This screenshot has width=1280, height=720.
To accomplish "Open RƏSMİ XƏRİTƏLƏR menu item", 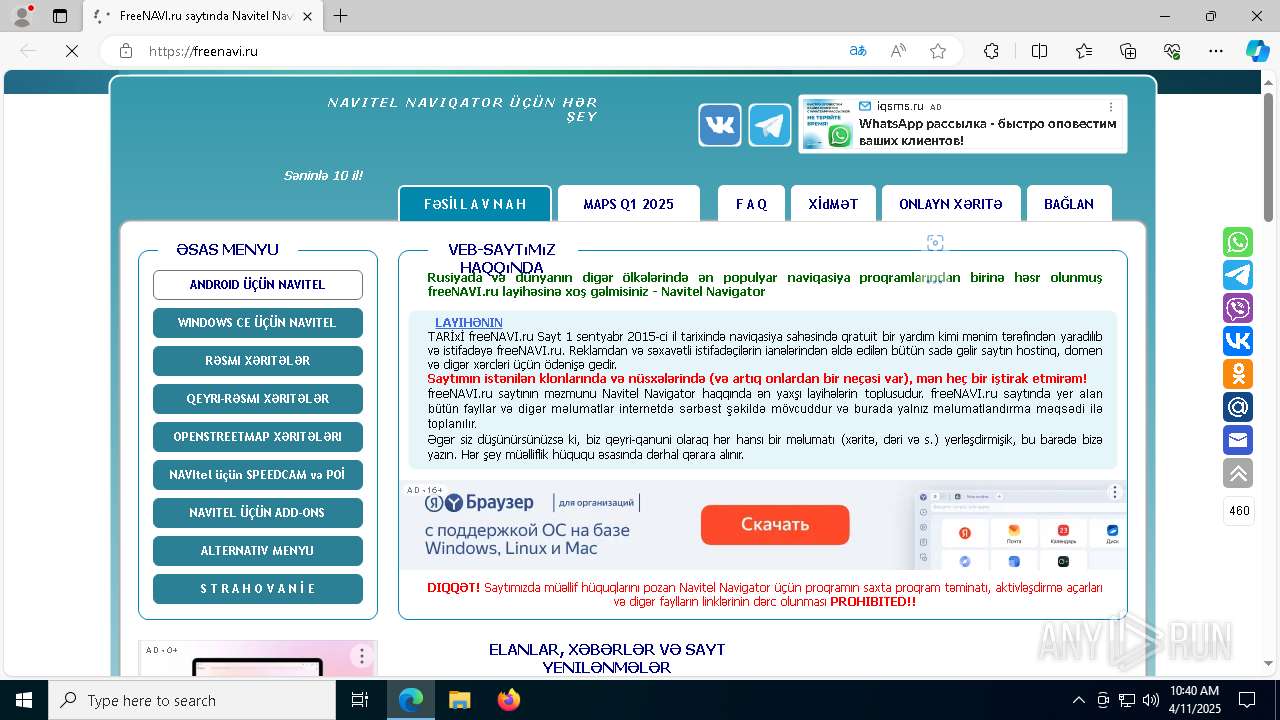I will tap(258, 361).
